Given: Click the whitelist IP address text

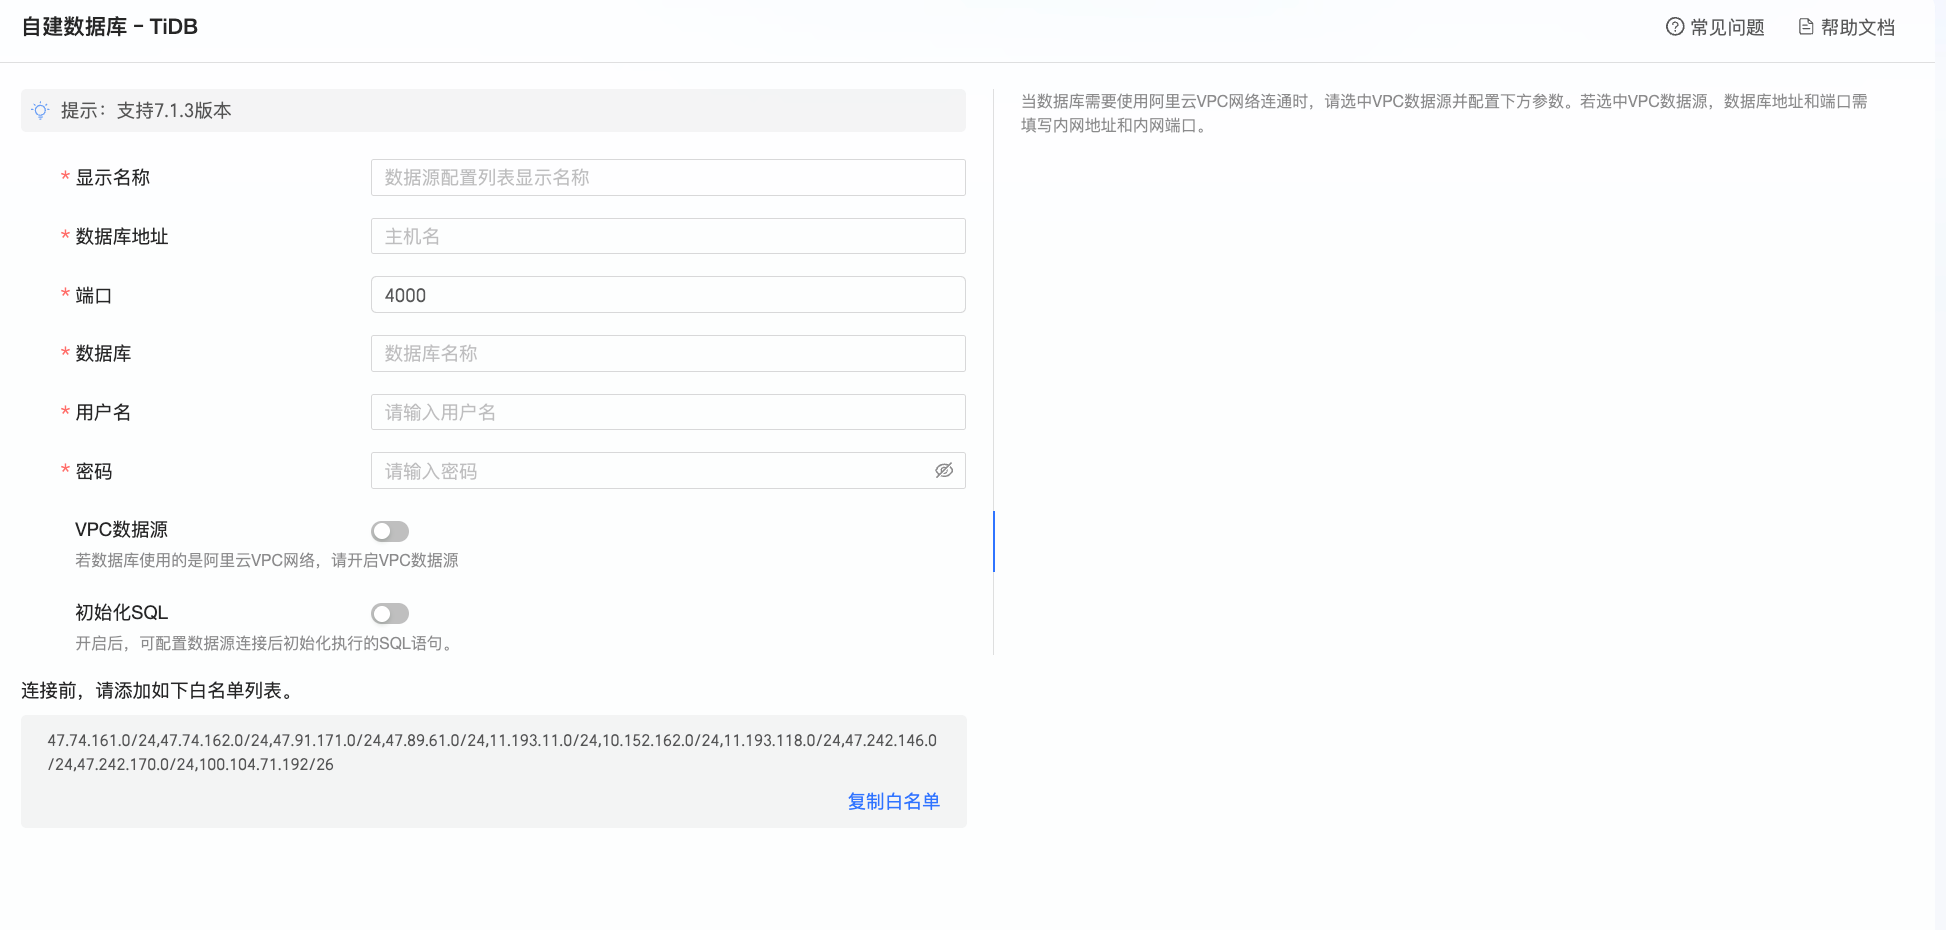Looking at the screenshot, I should click(x=492, y=752).
